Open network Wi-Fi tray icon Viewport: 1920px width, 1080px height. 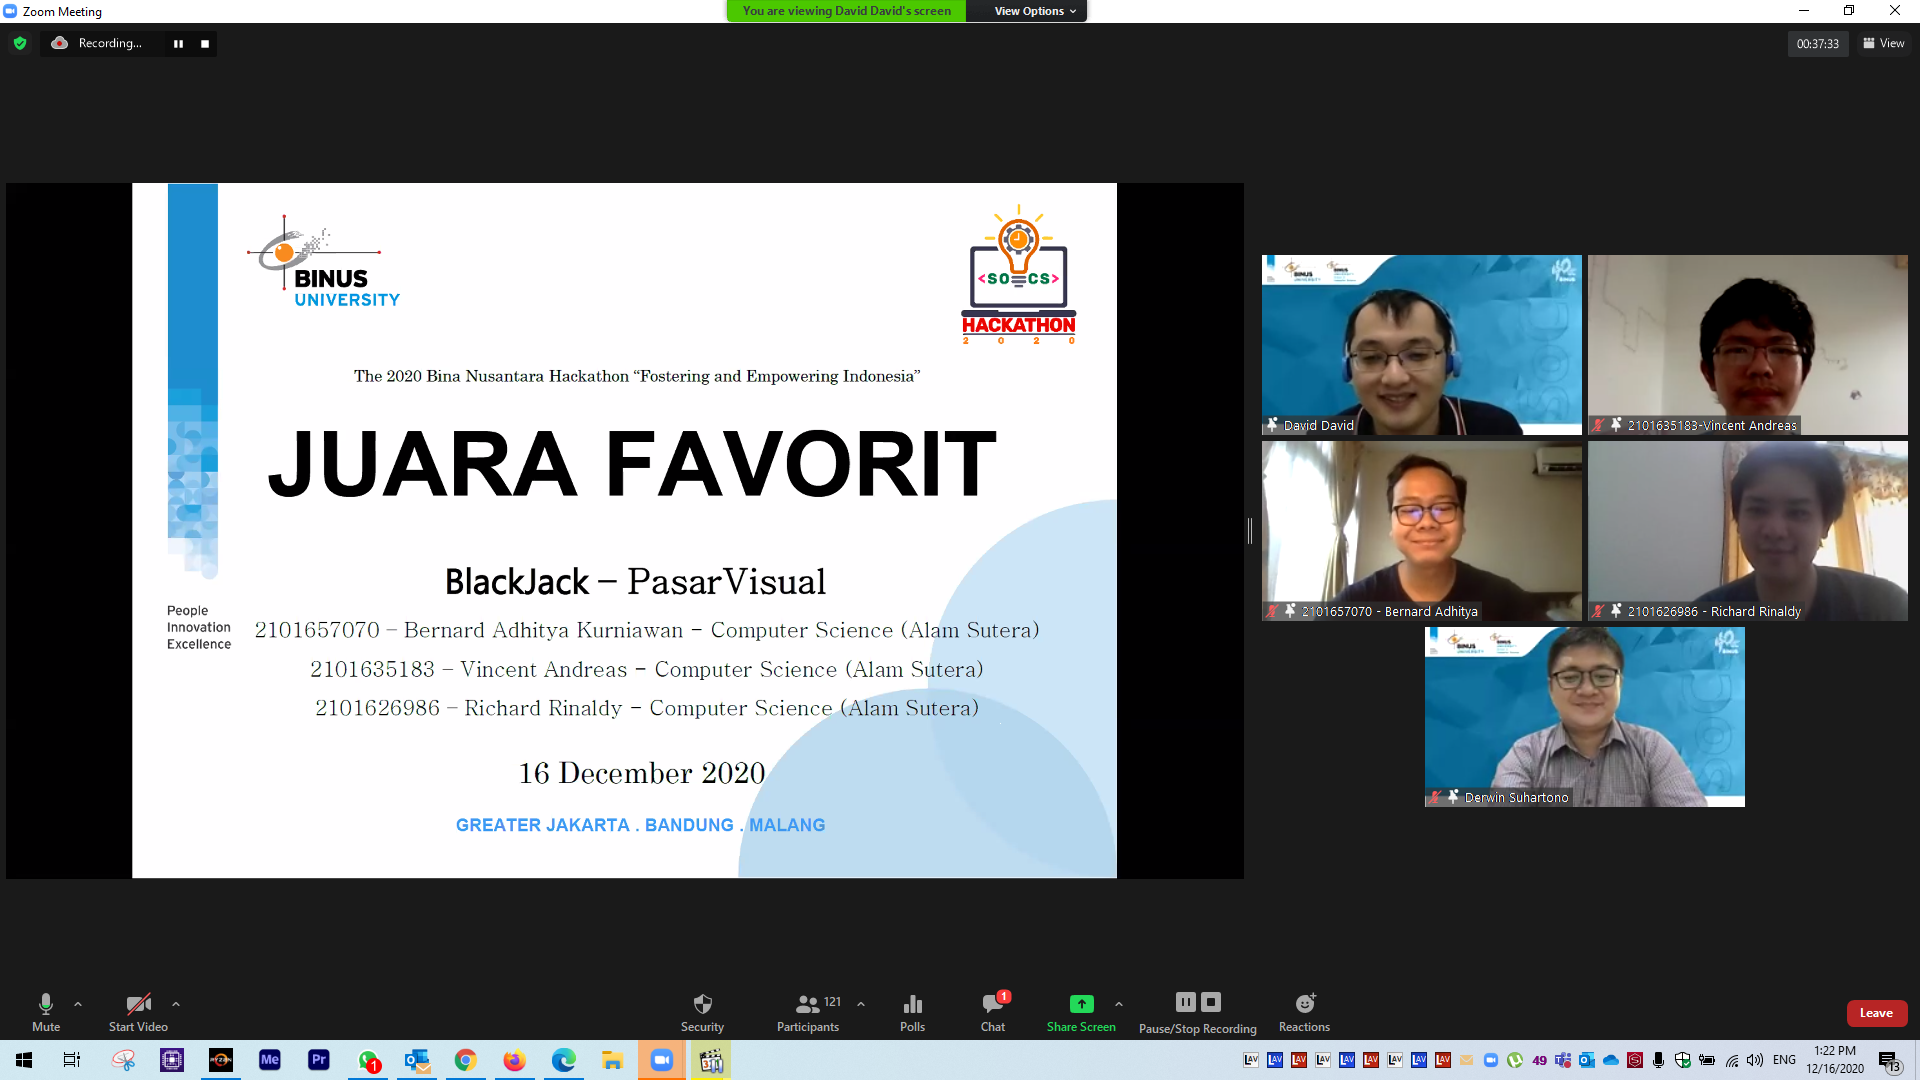[x=1732, y=1060]
